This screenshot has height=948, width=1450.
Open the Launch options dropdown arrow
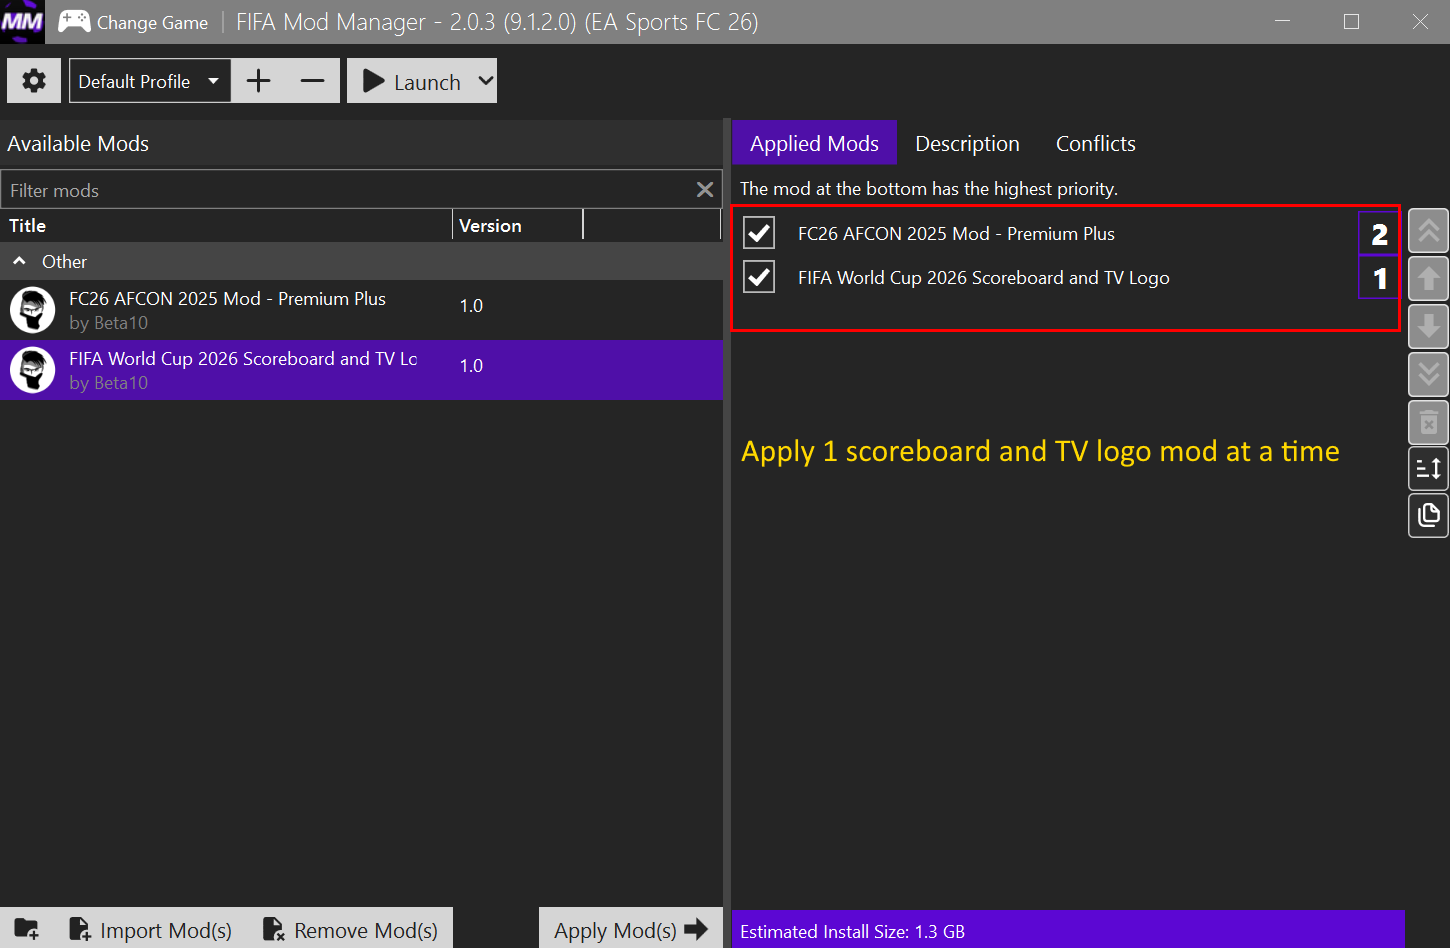tap(486, 81)
